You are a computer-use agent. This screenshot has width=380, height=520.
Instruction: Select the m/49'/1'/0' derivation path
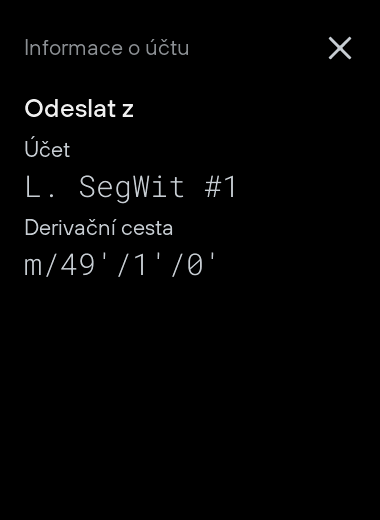point(120,265)
